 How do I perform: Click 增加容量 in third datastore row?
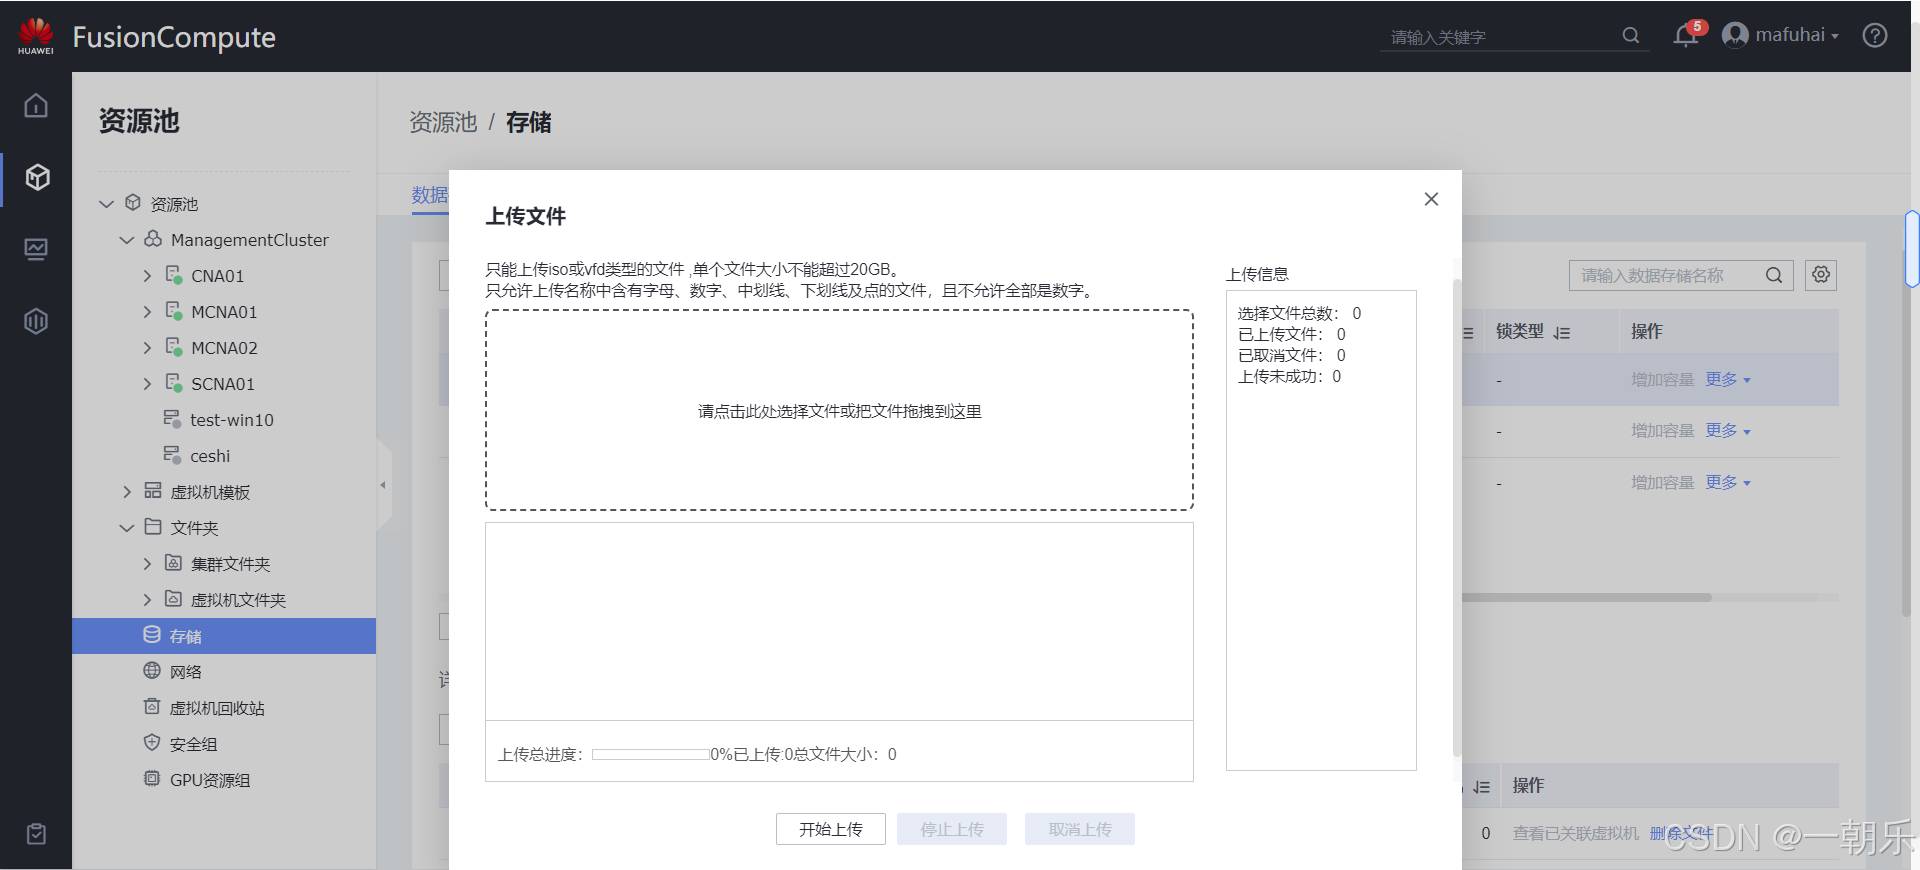click(1663, 483)
